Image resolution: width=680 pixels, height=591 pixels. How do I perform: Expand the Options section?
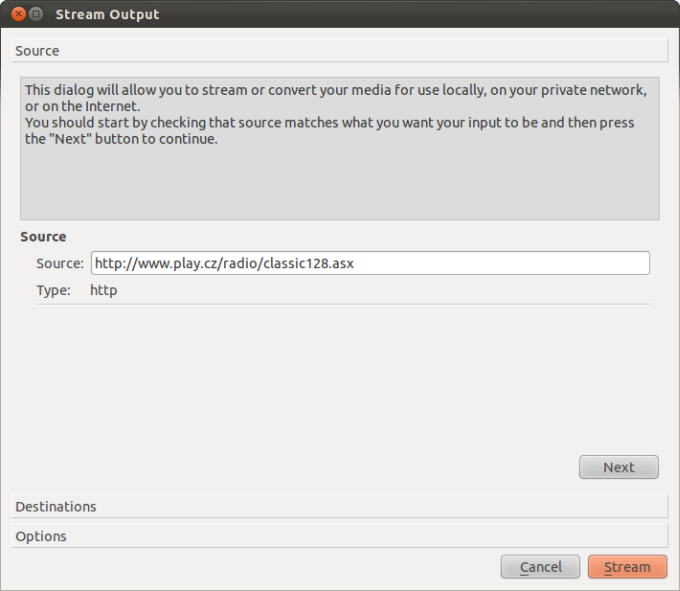click(339, 536)
